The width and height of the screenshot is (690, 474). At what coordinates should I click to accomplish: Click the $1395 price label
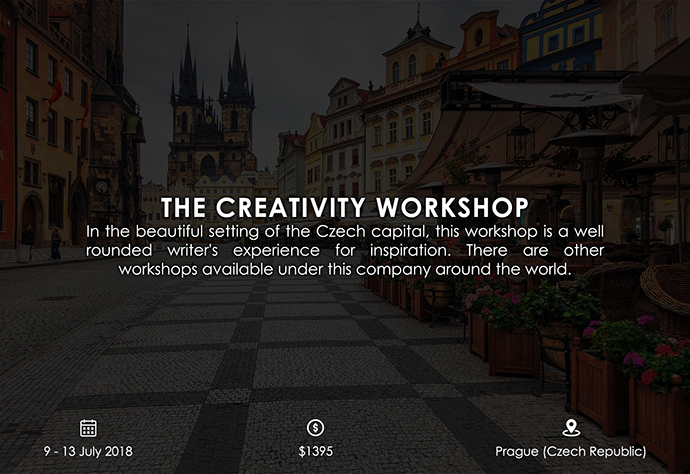(x=316, y=451)
